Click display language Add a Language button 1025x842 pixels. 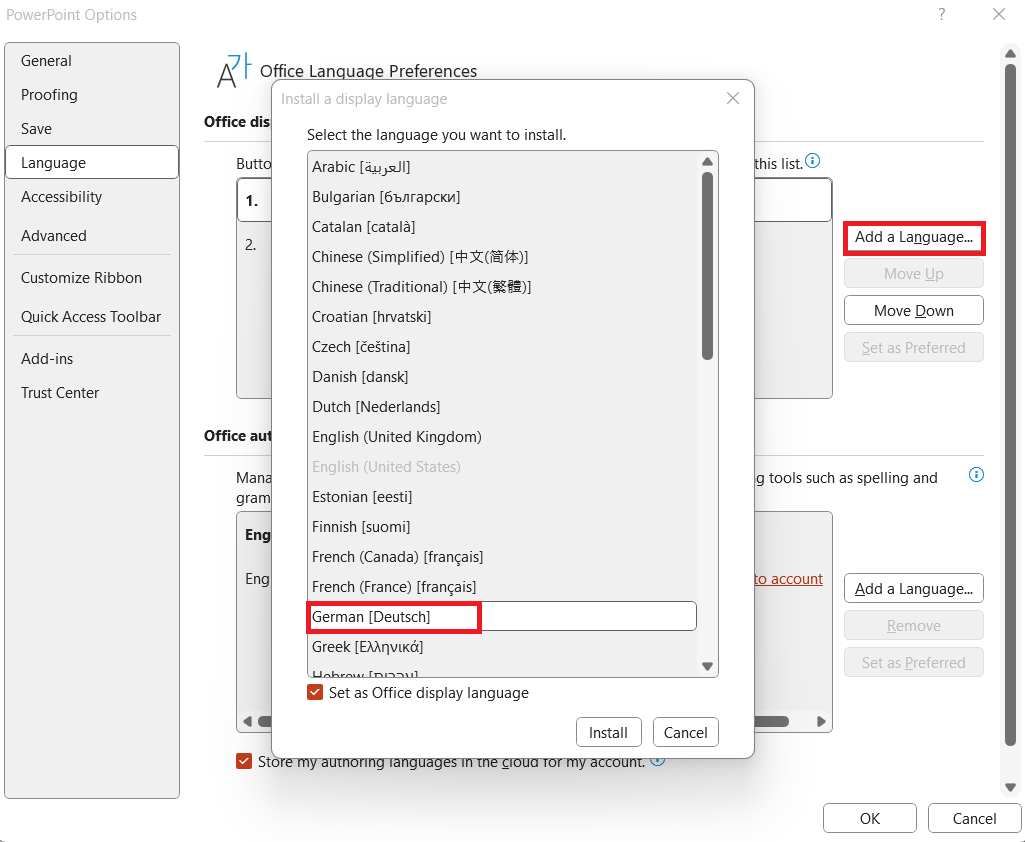pos(914,237)
